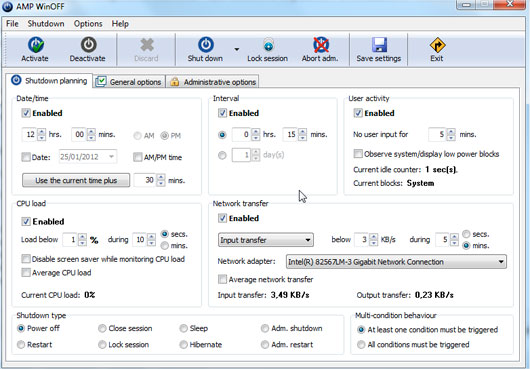530x369 pixels.
Task: Click the Date/time minutes spinner arrows
Action: point(91,134)
